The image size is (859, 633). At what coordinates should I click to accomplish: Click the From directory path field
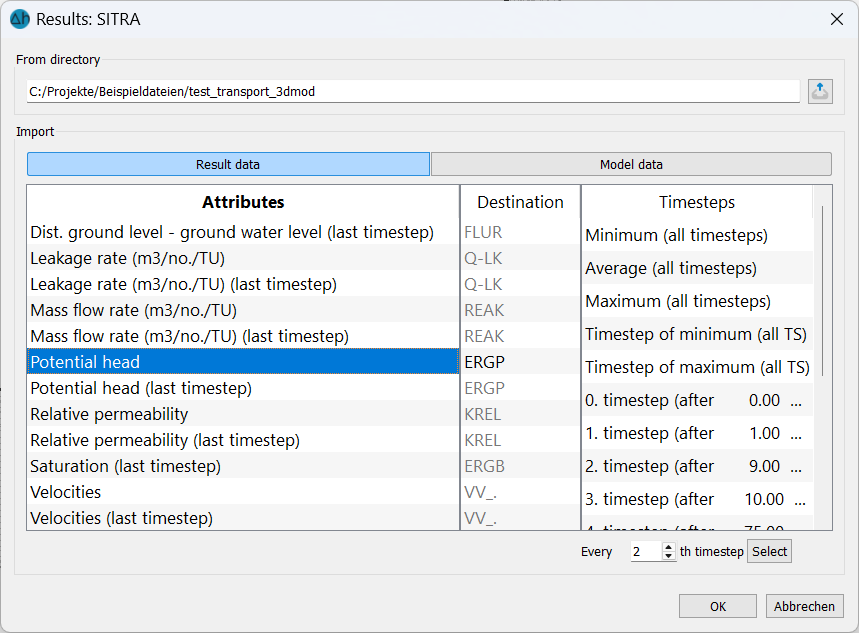click(x=413, y=92)
